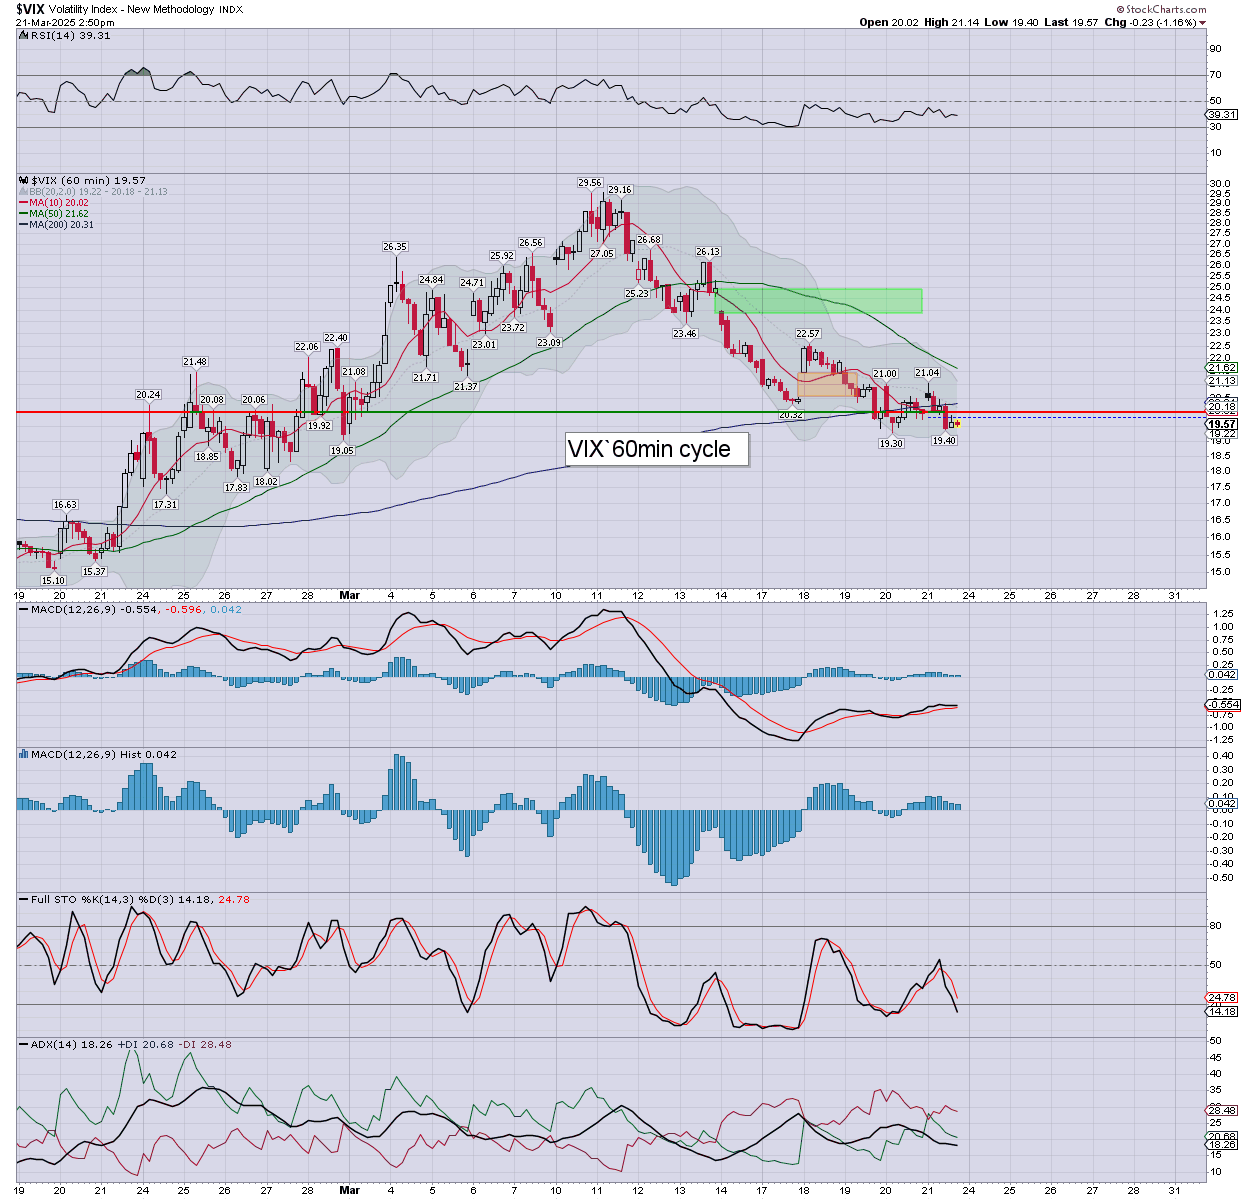Click the 19.57 last price axis tag
Image resolution: width=1250 pixels, height=1200 pixels.
point(1222,425)
